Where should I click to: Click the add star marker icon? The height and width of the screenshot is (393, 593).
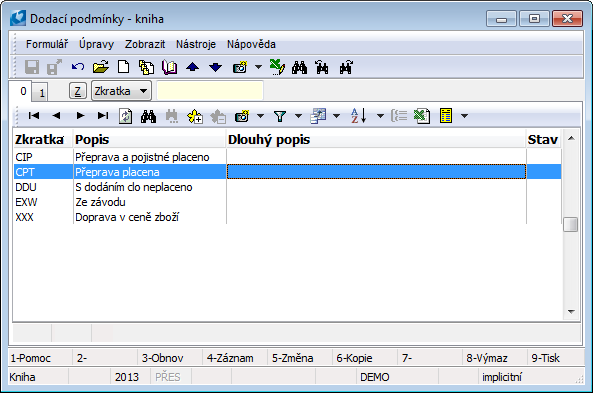pos(195,116)
